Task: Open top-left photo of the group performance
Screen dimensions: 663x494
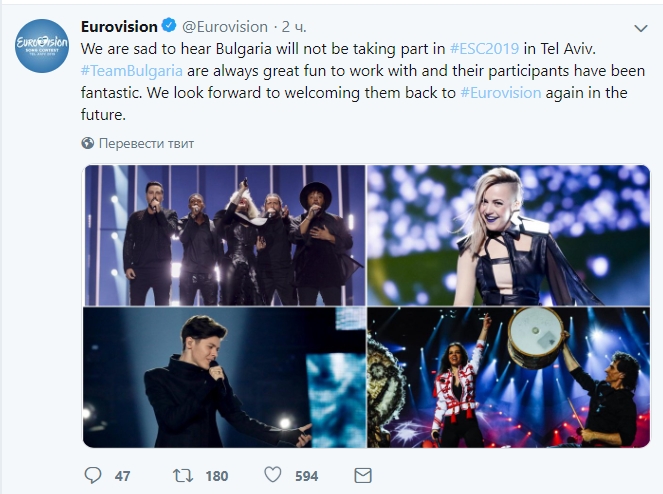Action: tap(224, 235)
